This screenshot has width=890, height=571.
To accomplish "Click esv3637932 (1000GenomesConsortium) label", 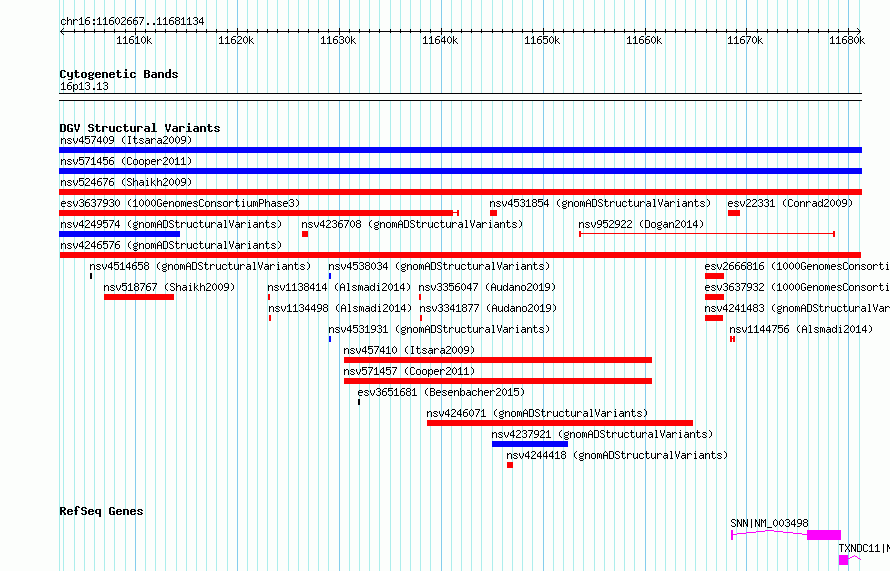I will 797,287.
